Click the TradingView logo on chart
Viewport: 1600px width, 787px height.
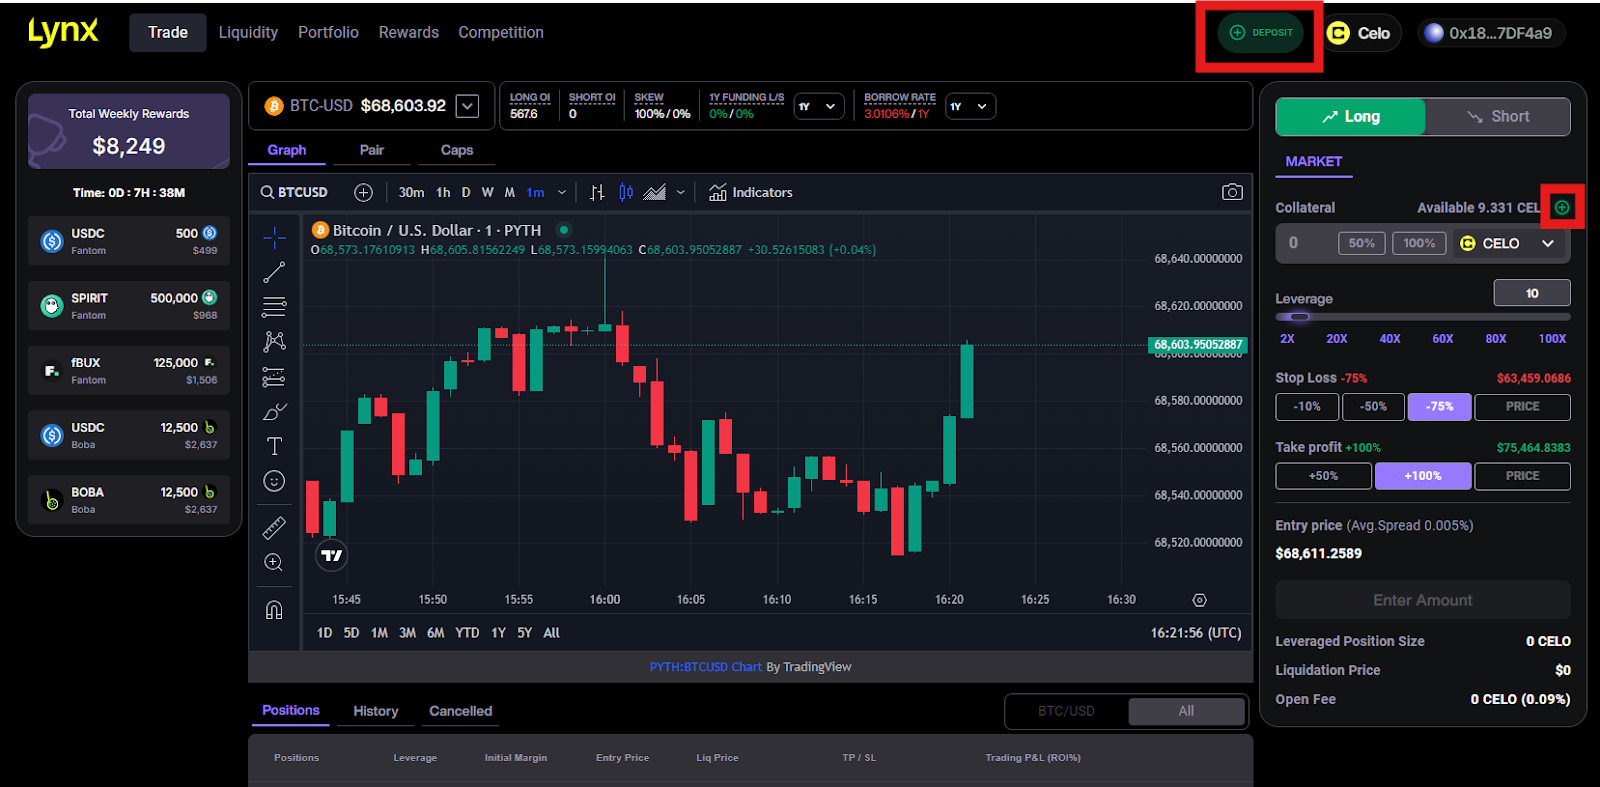click(332, 555)
